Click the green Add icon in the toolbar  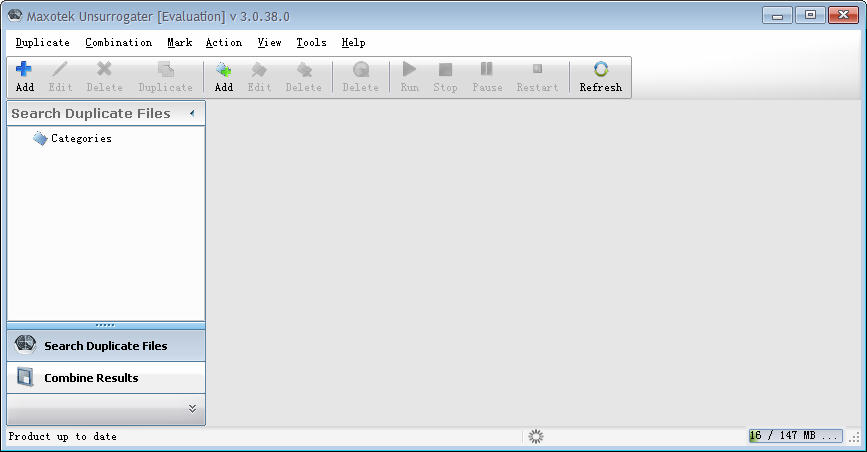[x=224, y=77]
